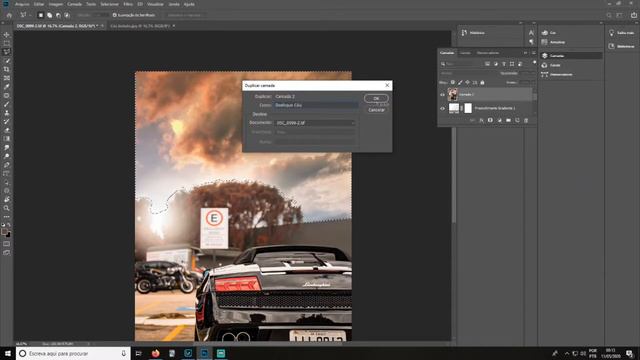Open the Layers panel options menu
Image resolution: width=640 pixels, height=360 pixels.
[533, 53]
